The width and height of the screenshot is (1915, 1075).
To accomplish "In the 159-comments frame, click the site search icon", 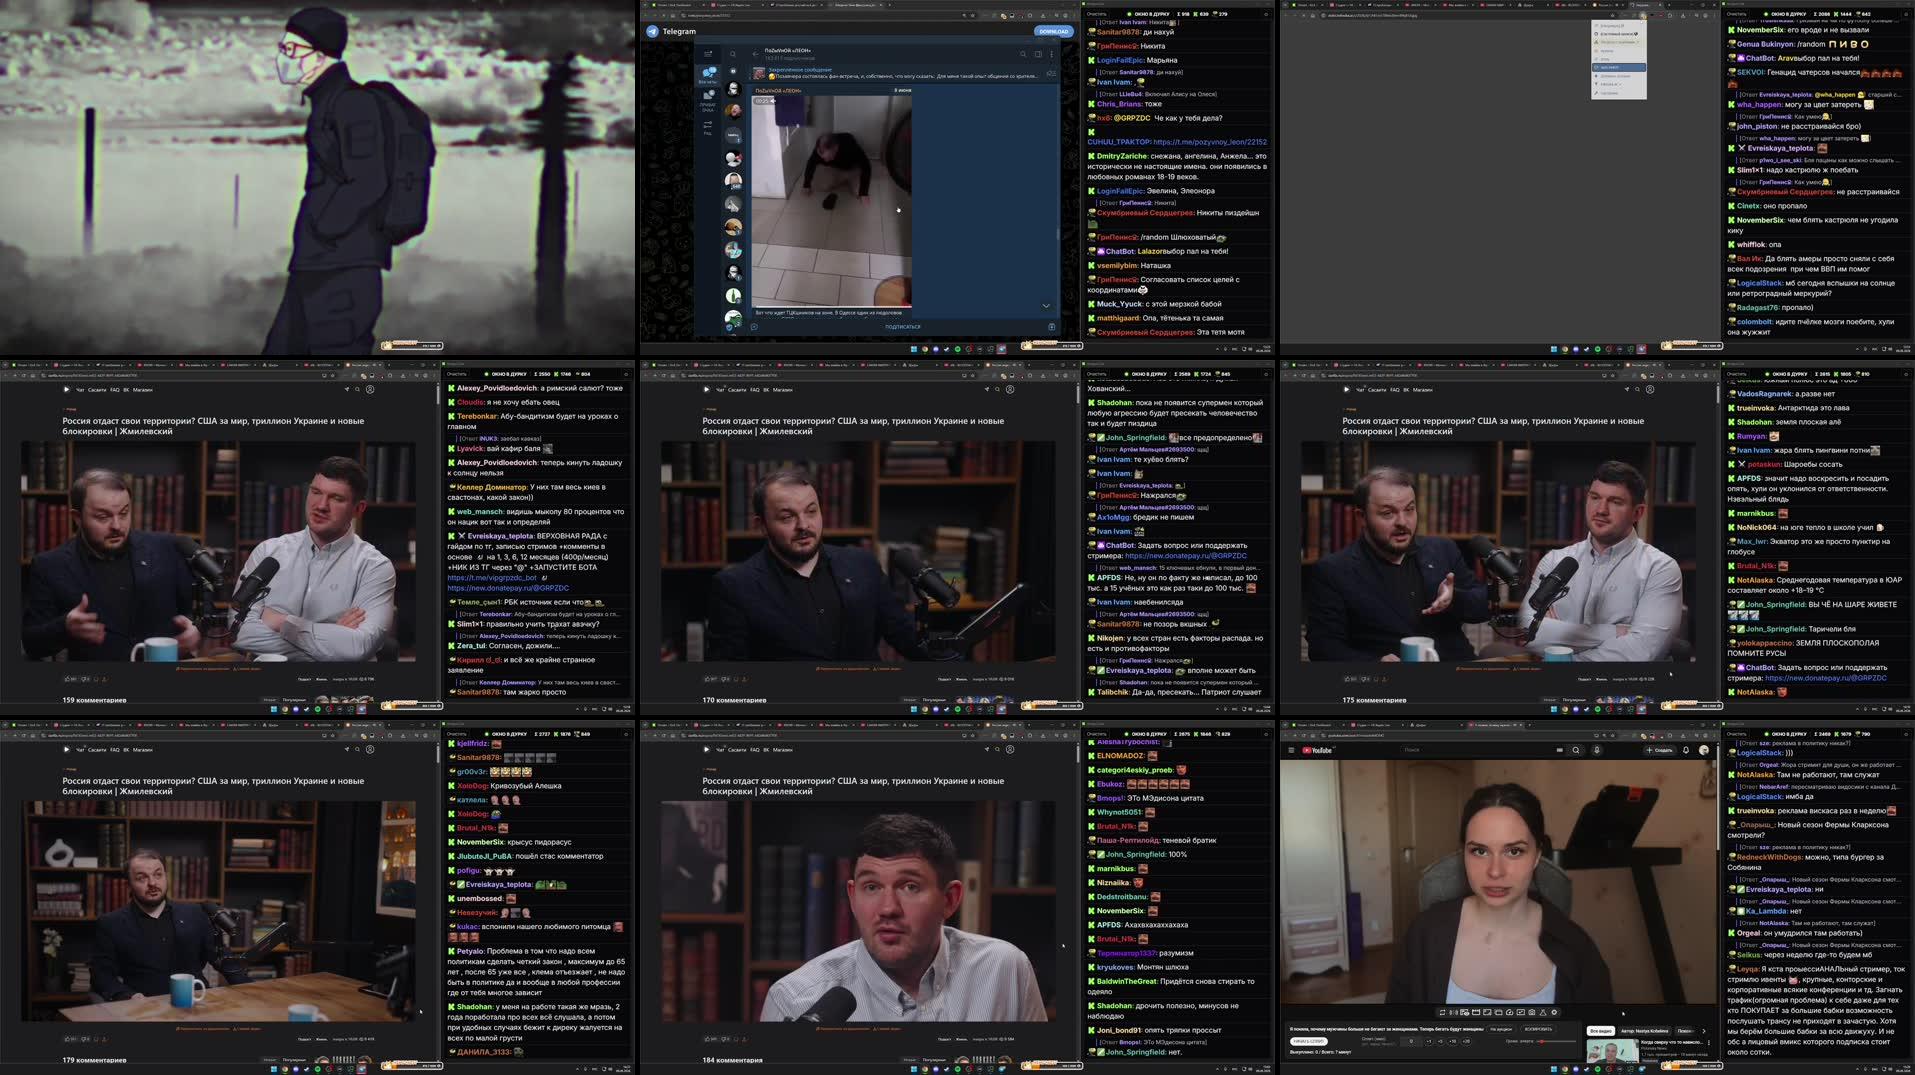I will [358, 389].
